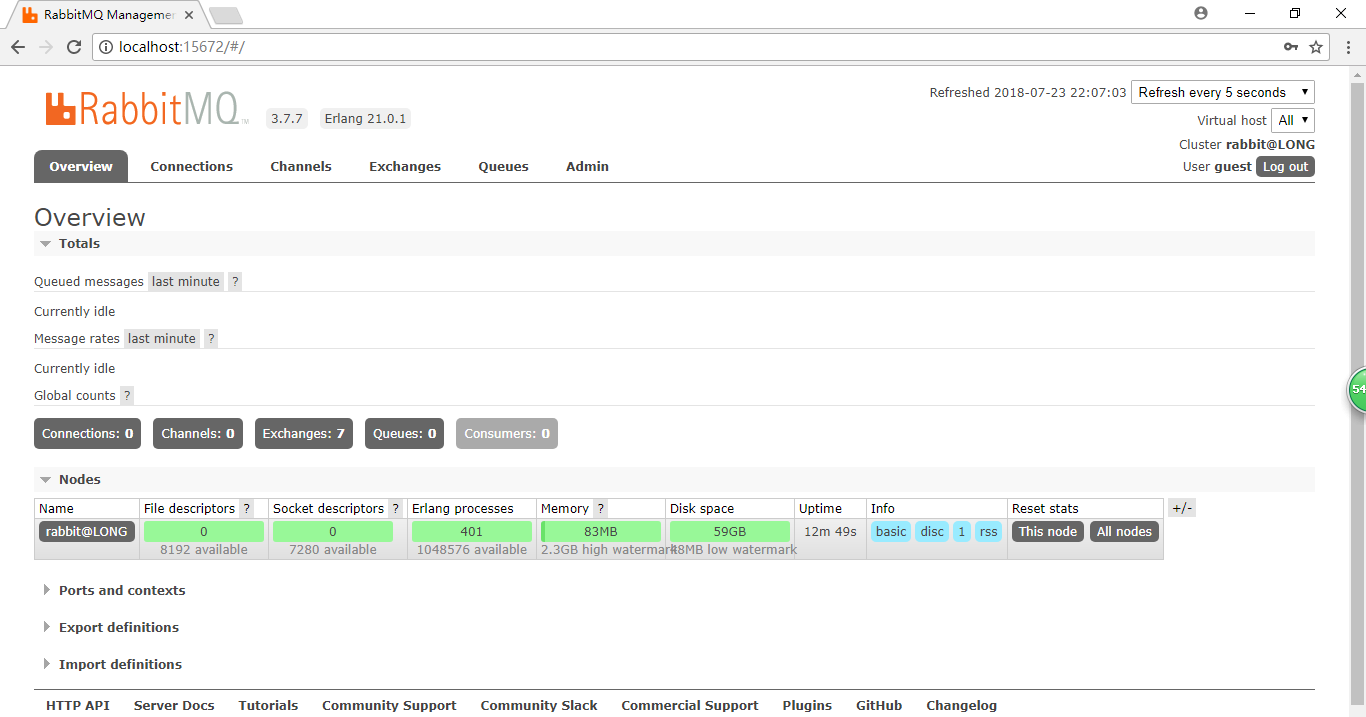Screen dimensions: 1366x717
Task: Click the basic info tag
Action: click(x=891, y=532)
